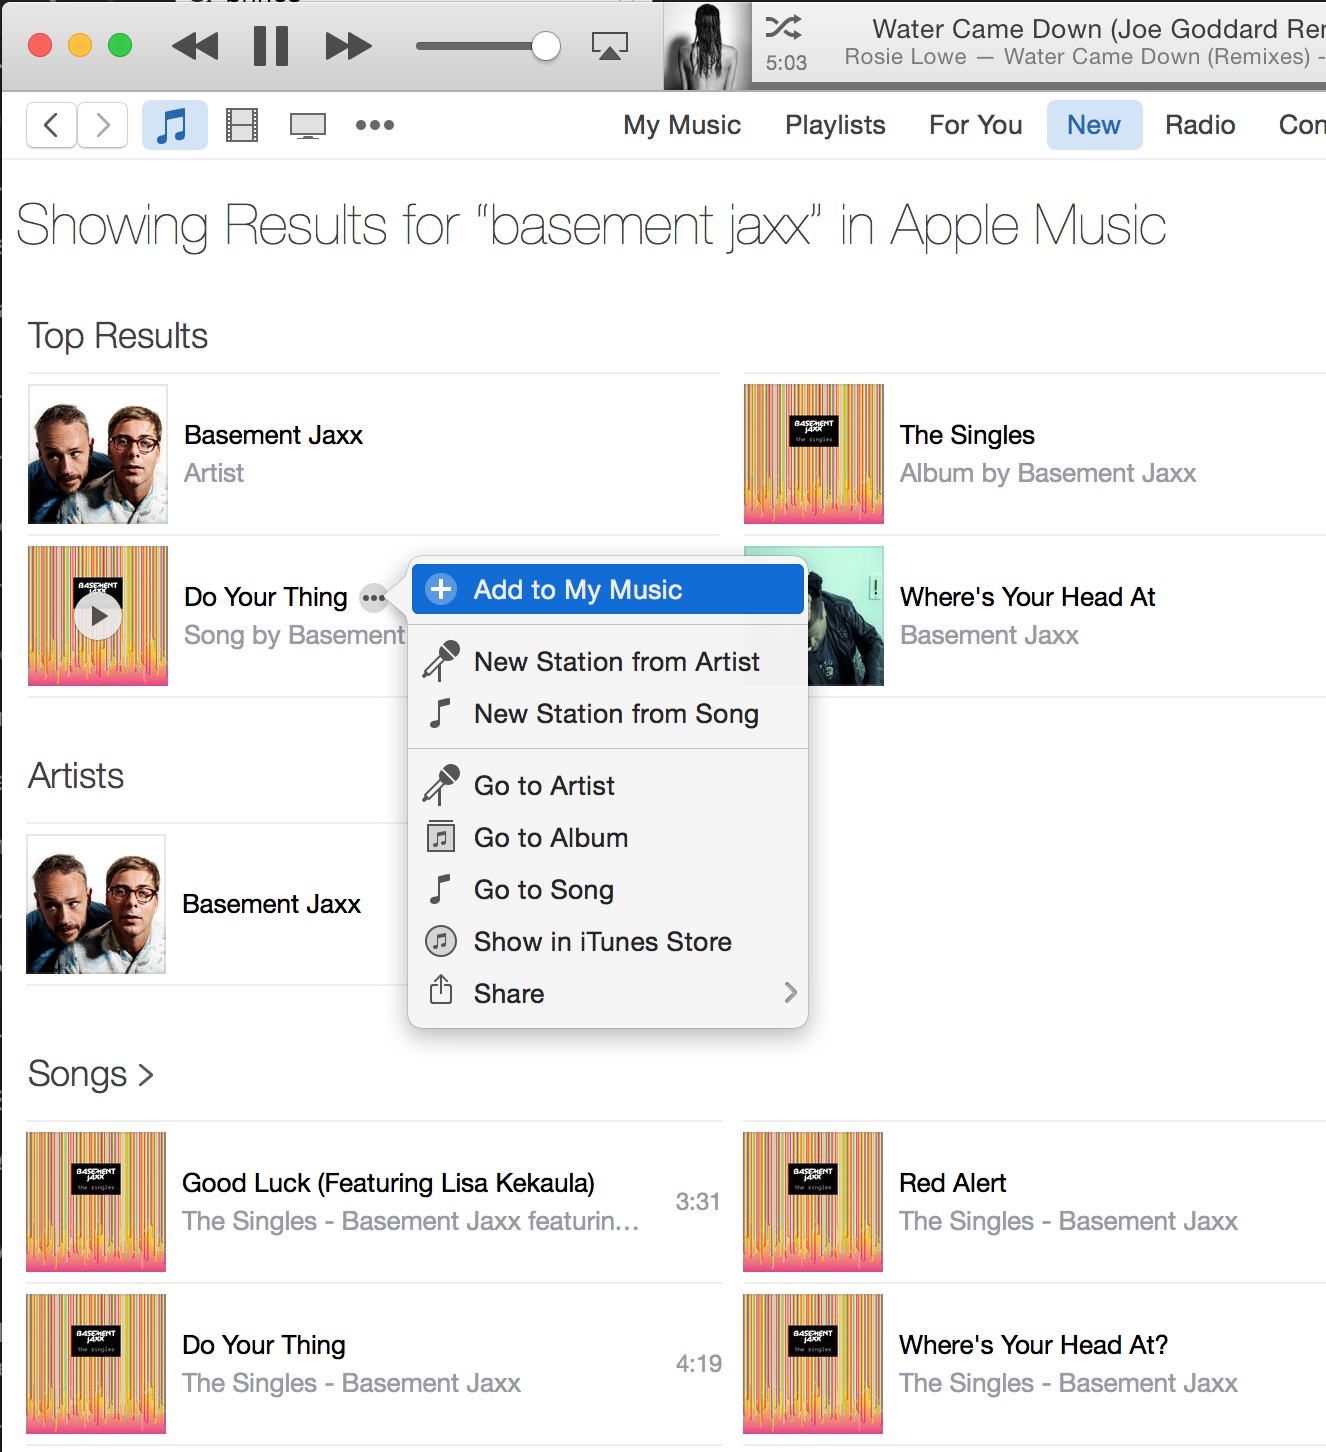Viewport: 1326px width, 1452px height.
Task: Click the 5:03 elapsed time display
Action: tap(786, 63)
